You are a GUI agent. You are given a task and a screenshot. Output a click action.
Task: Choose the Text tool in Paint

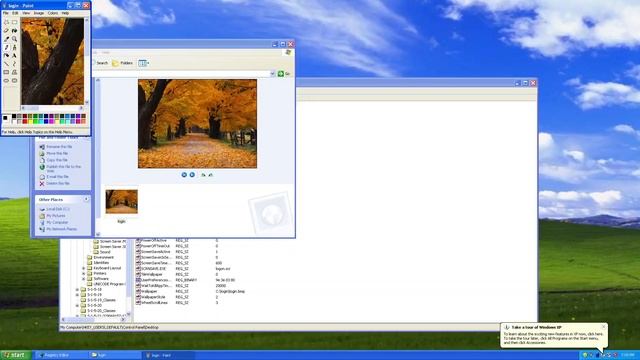pos(14,56)
